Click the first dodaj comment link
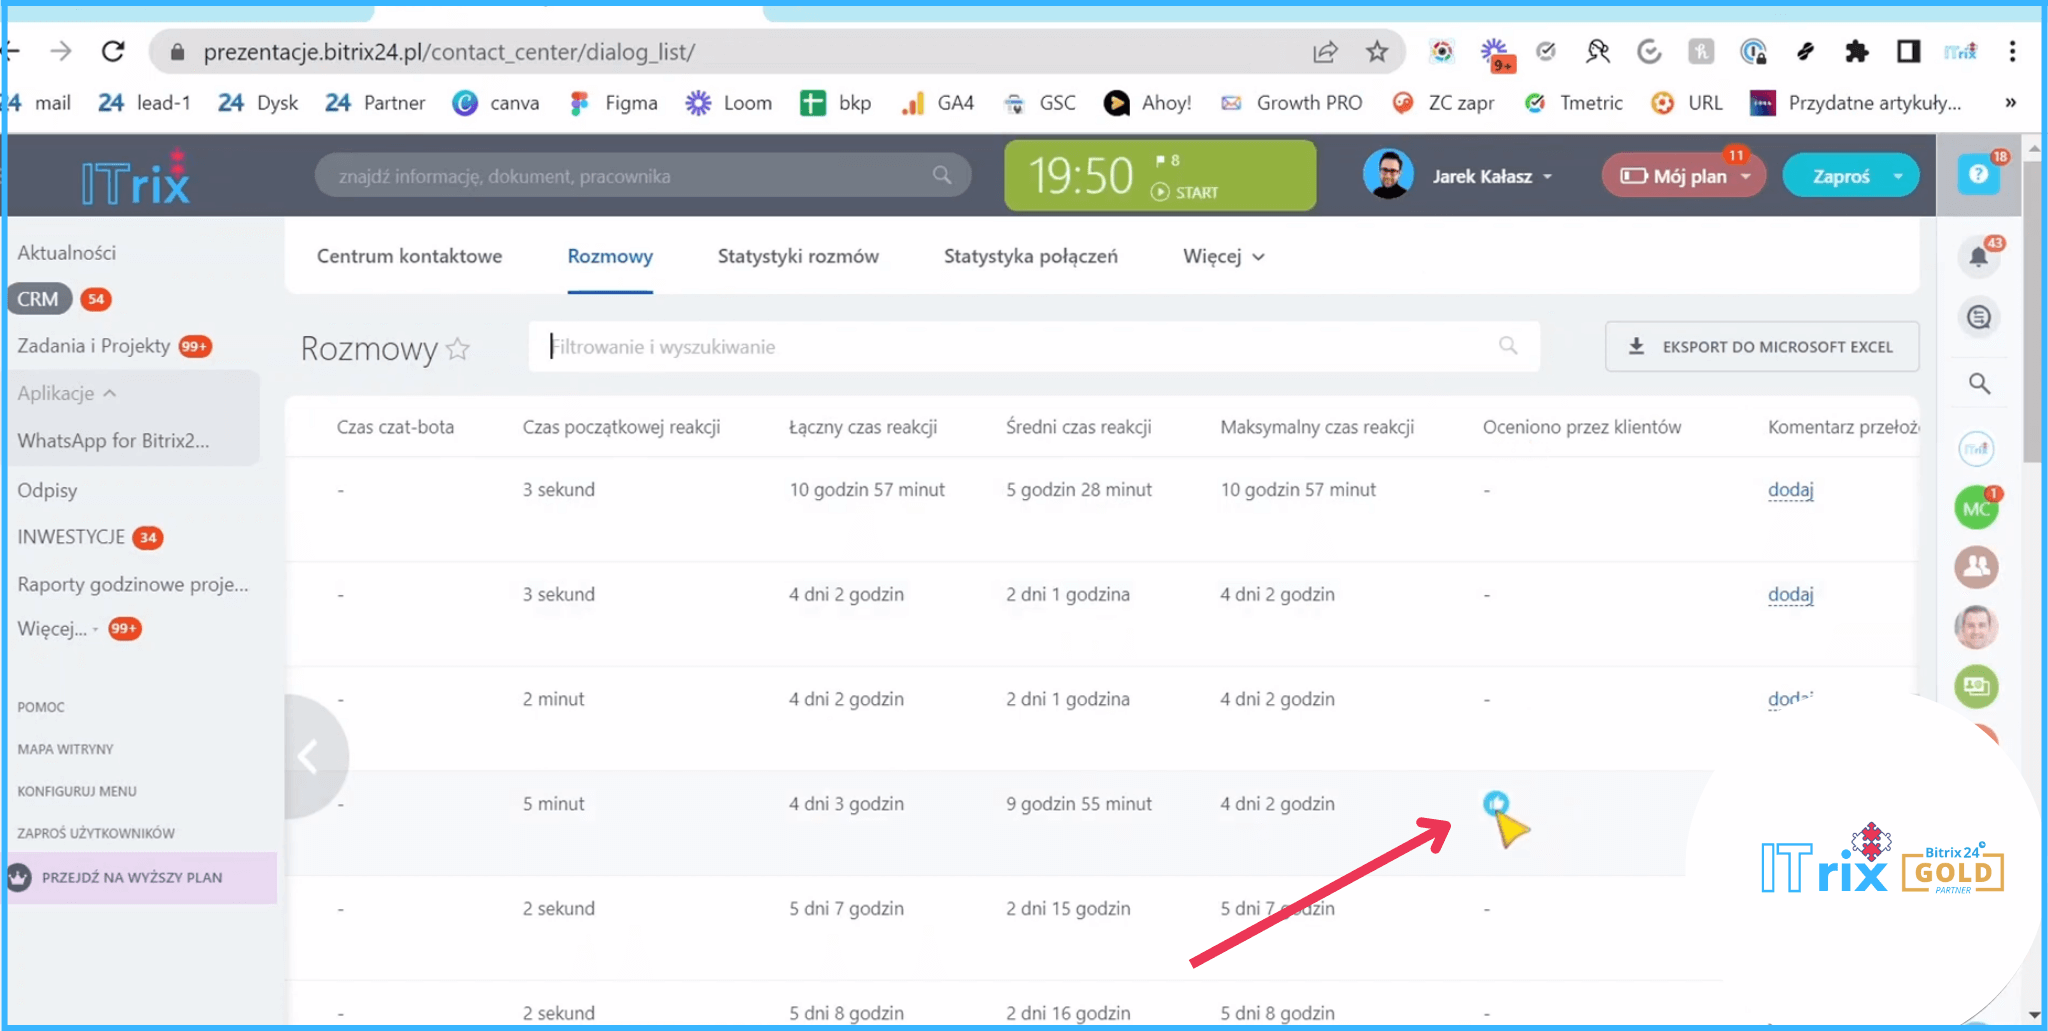This screenshot has width=2048, height=1031. [x=1789, y=490]
